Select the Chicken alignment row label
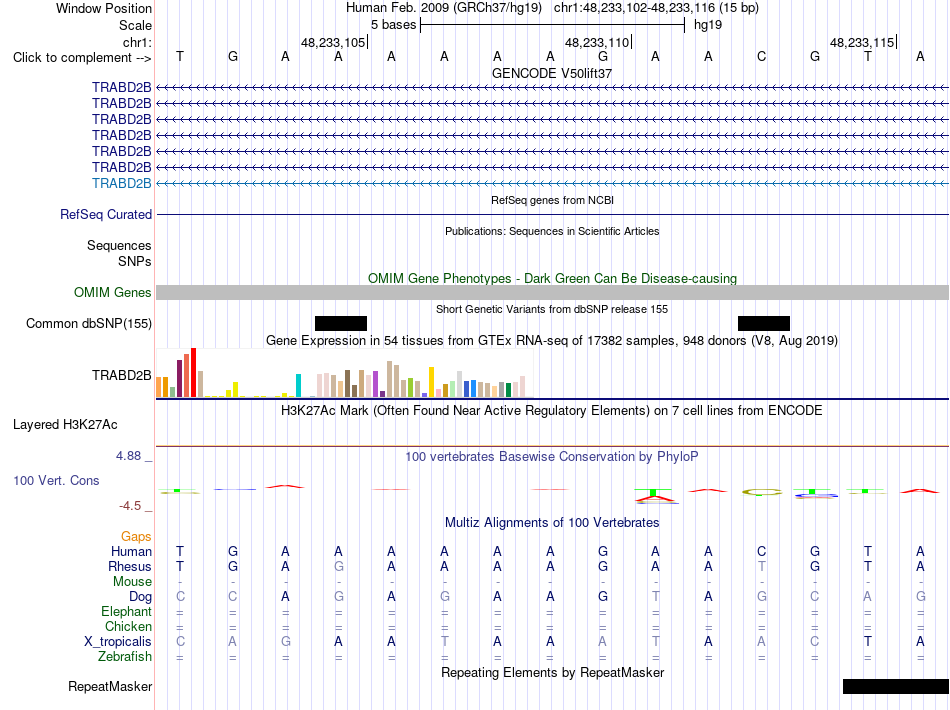950x710 pixels. click(x=128, y=626)
